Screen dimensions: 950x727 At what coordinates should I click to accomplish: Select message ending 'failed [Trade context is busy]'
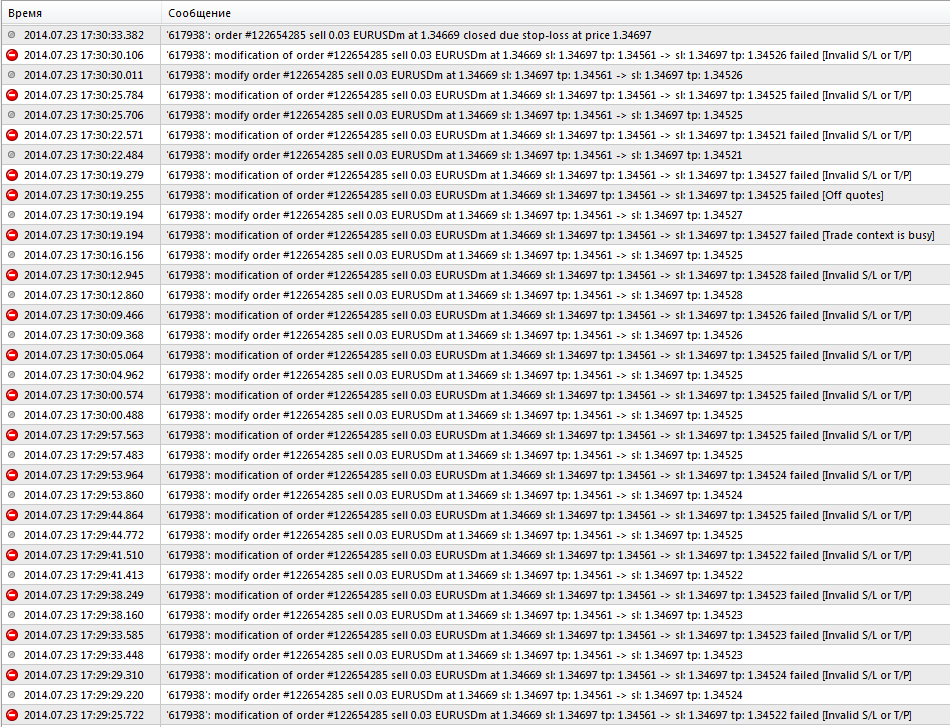click(x=550, y=235)
